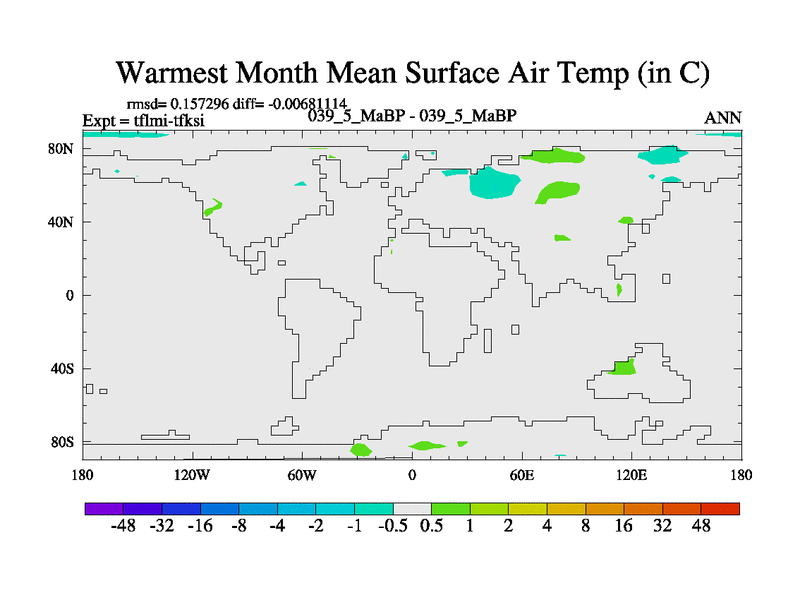Click the colorbar swatch between -2 and -1
Viewport: 800px width, 600px height.
[x=335, y=509]
